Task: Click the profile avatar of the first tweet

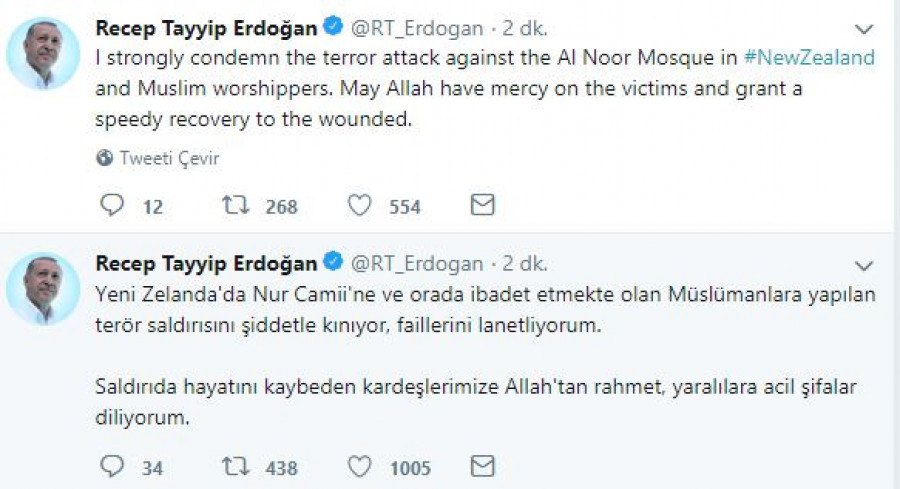Action: pos(43,54)
